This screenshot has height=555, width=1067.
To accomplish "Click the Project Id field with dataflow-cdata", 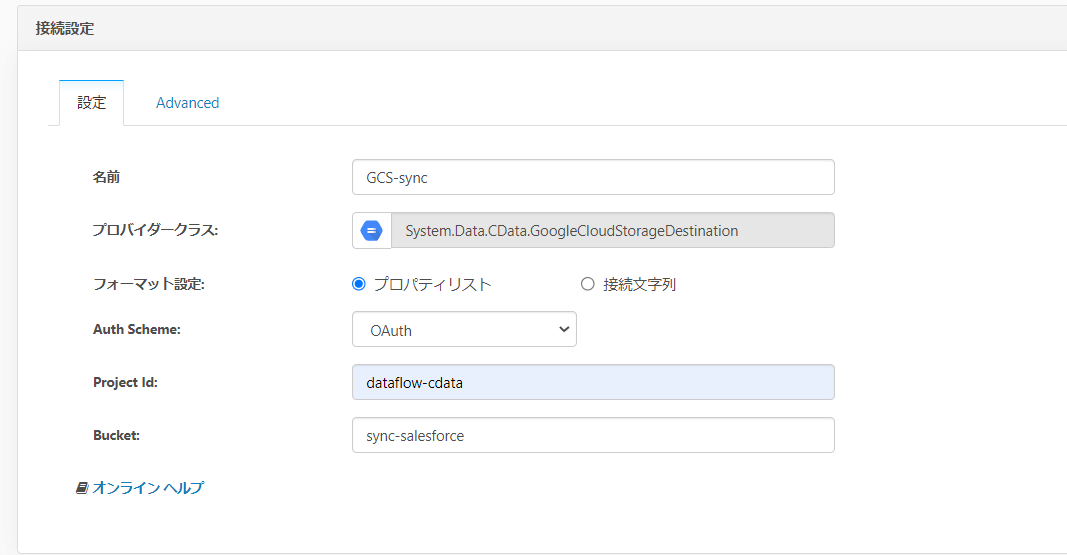I will pos(593,382).
